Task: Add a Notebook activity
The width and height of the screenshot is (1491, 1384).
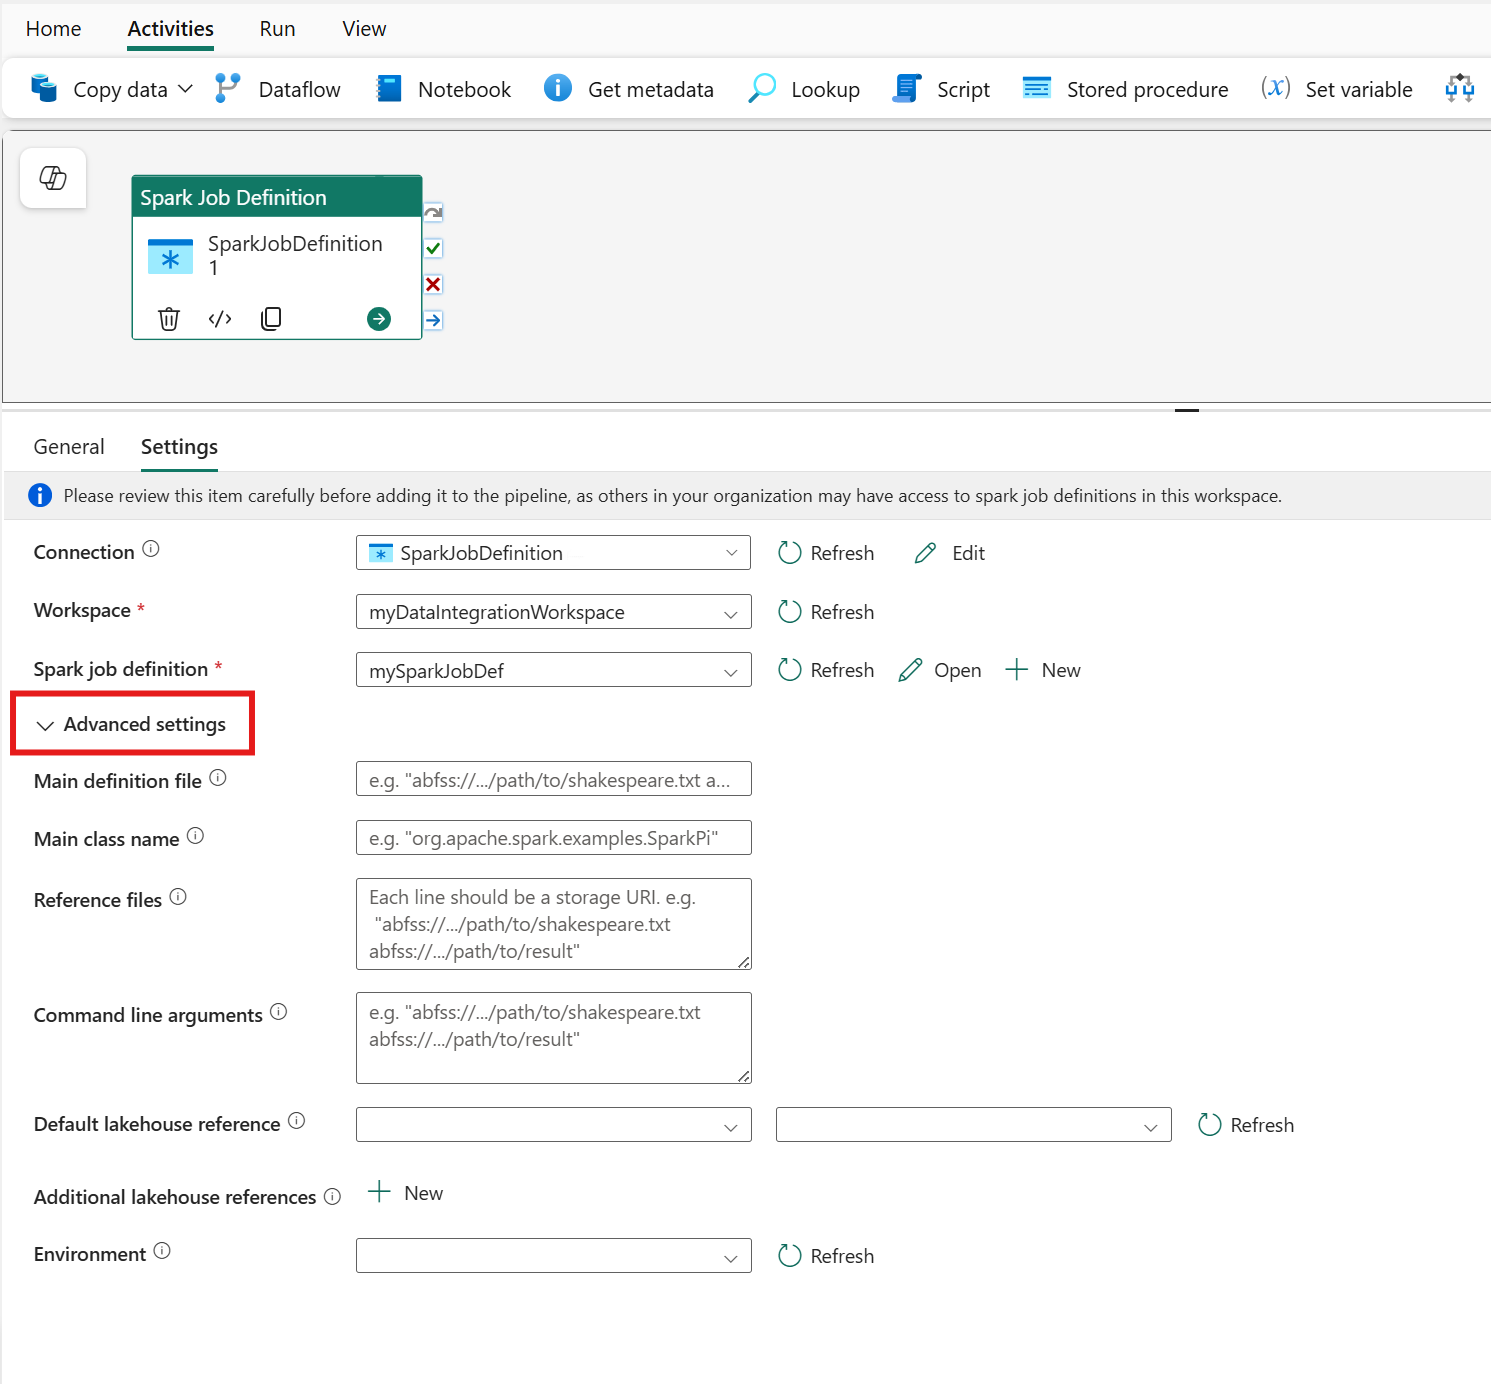Action: (x=444, y=90)
